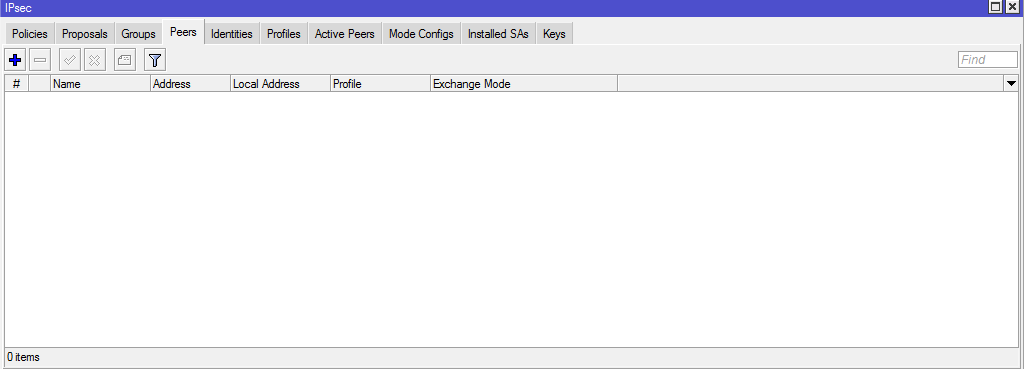Click into the Find search field
The image size is (1024, 369).
tap(987, 60)
